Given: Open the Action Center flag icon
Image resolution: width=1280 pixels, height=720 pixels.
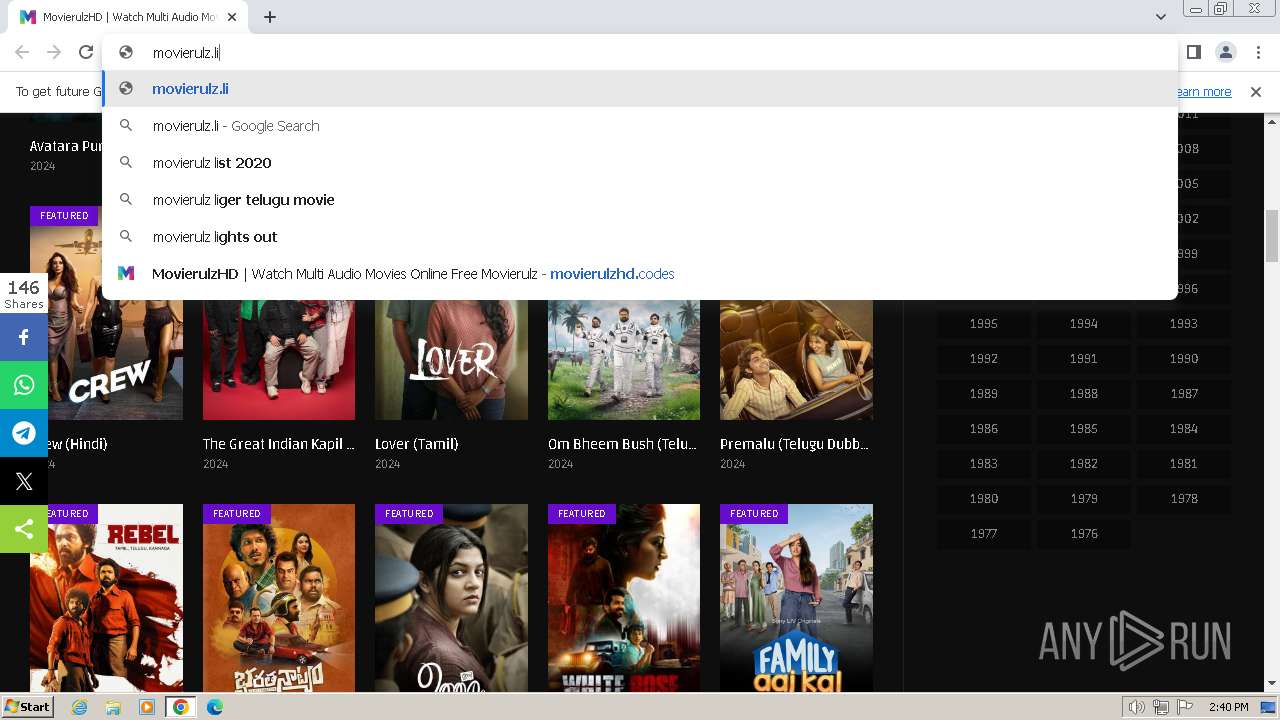Looking at the screenshot, I should coord(1185,707).
